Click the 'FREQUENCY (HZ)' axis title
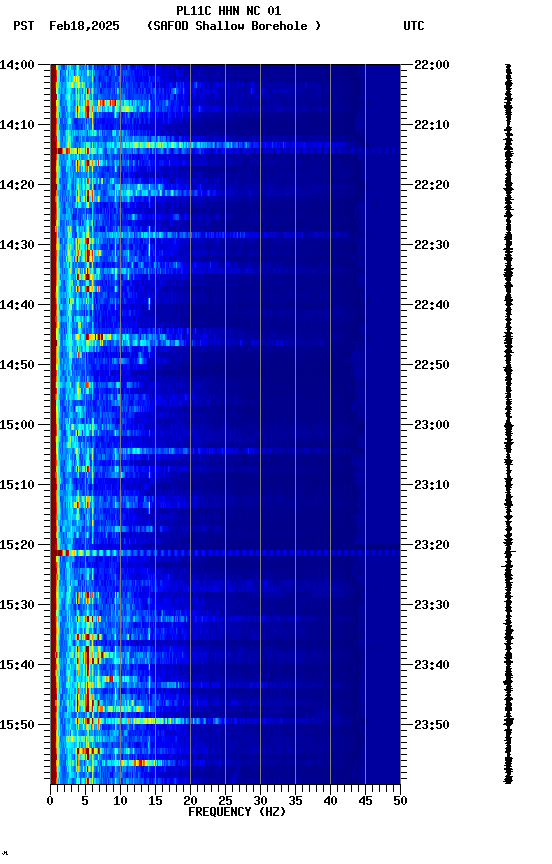Image resolution: width=552 pixels, height=864 pixels. (x=237, y=812)
